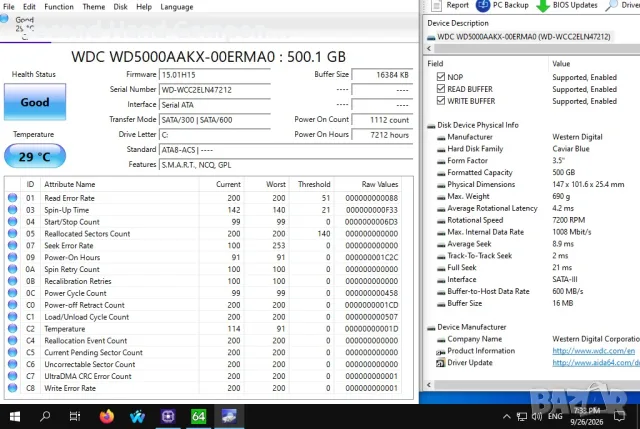Open the aida64.com driver update link
The height and width of the screenshot is (429, 640).
(x=596, y=362)
